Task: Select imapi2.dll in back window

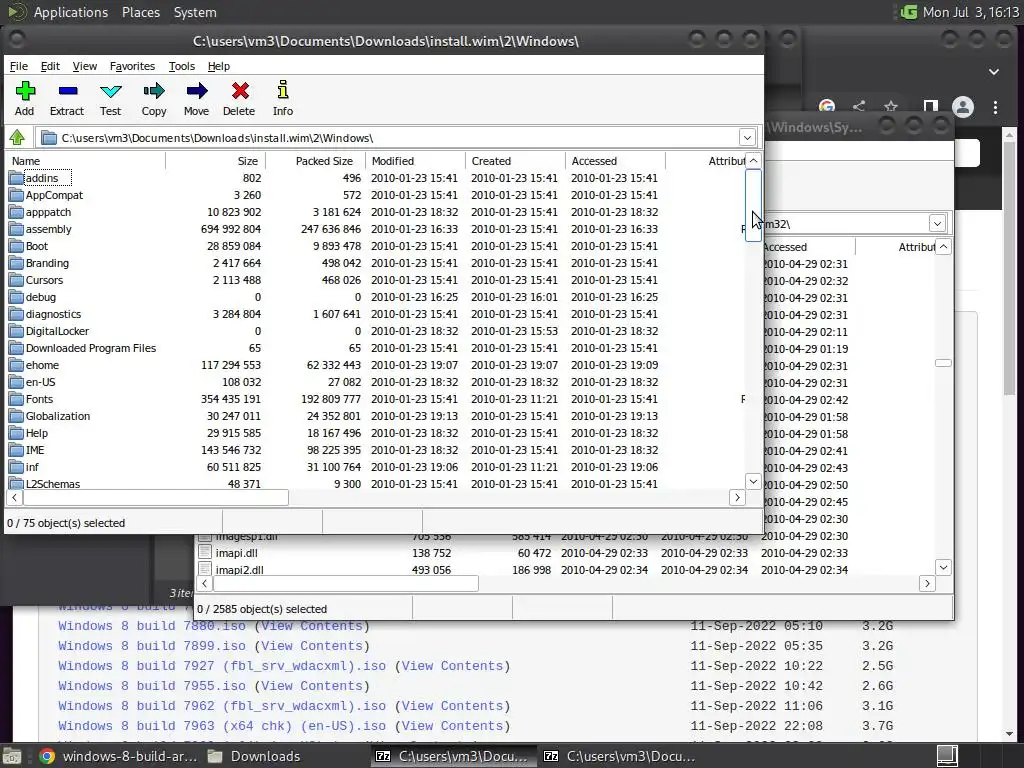Action: pos(239,569)
